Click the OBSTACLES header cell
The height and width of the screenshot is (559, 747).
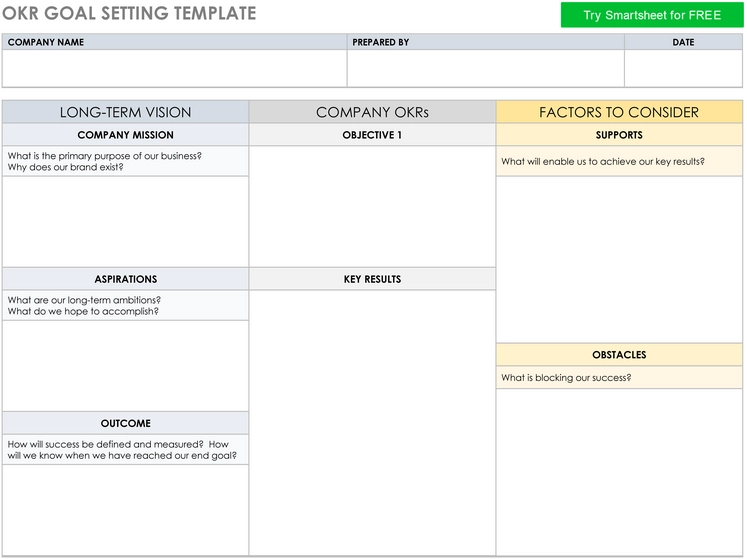619,355
